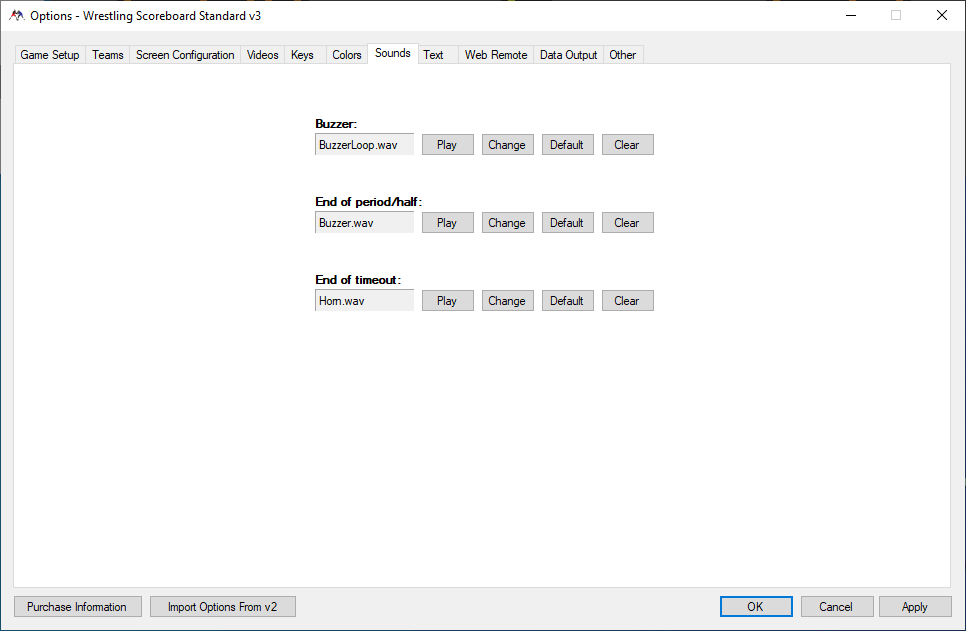
Task: Switch to the Game Setup tab
Action: coord(50,55)
